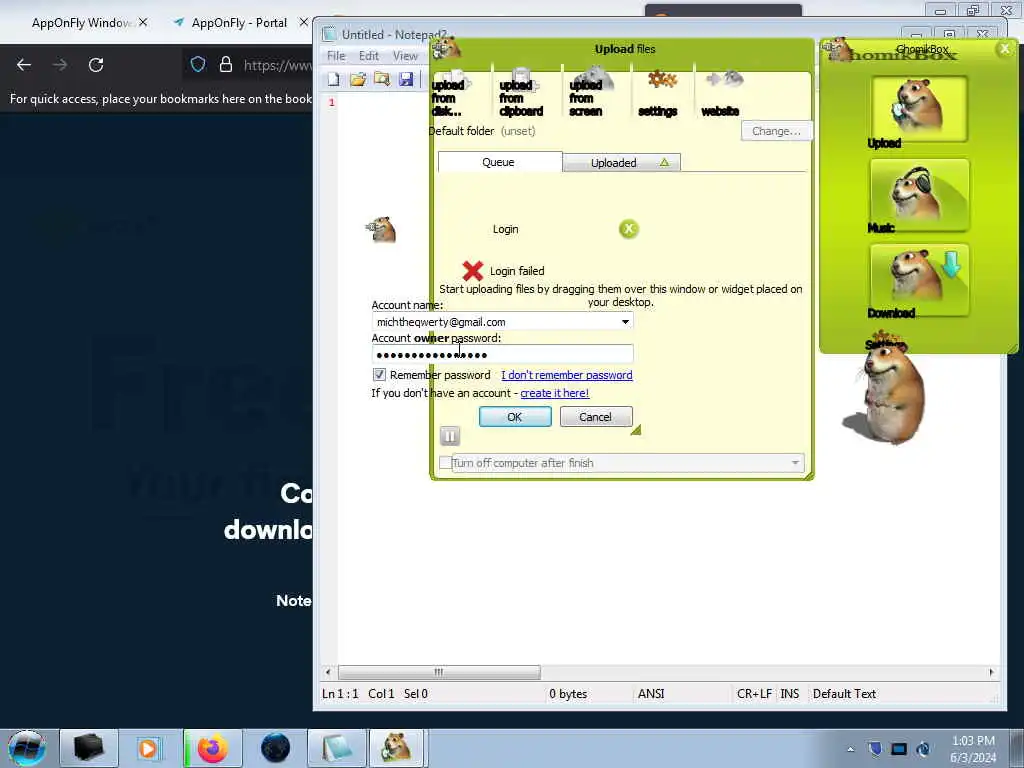Toggle Turn off computer after finish checkbox
Viewport: 1024px width, 768px height.
[x=445, y=462]
